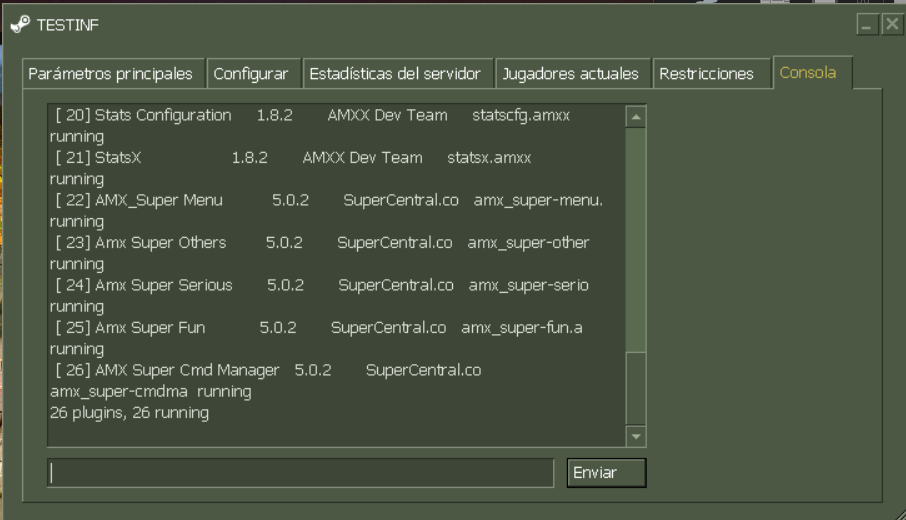Select the Consola tab
Screen dimensions: 906x520
click(812, 72)
